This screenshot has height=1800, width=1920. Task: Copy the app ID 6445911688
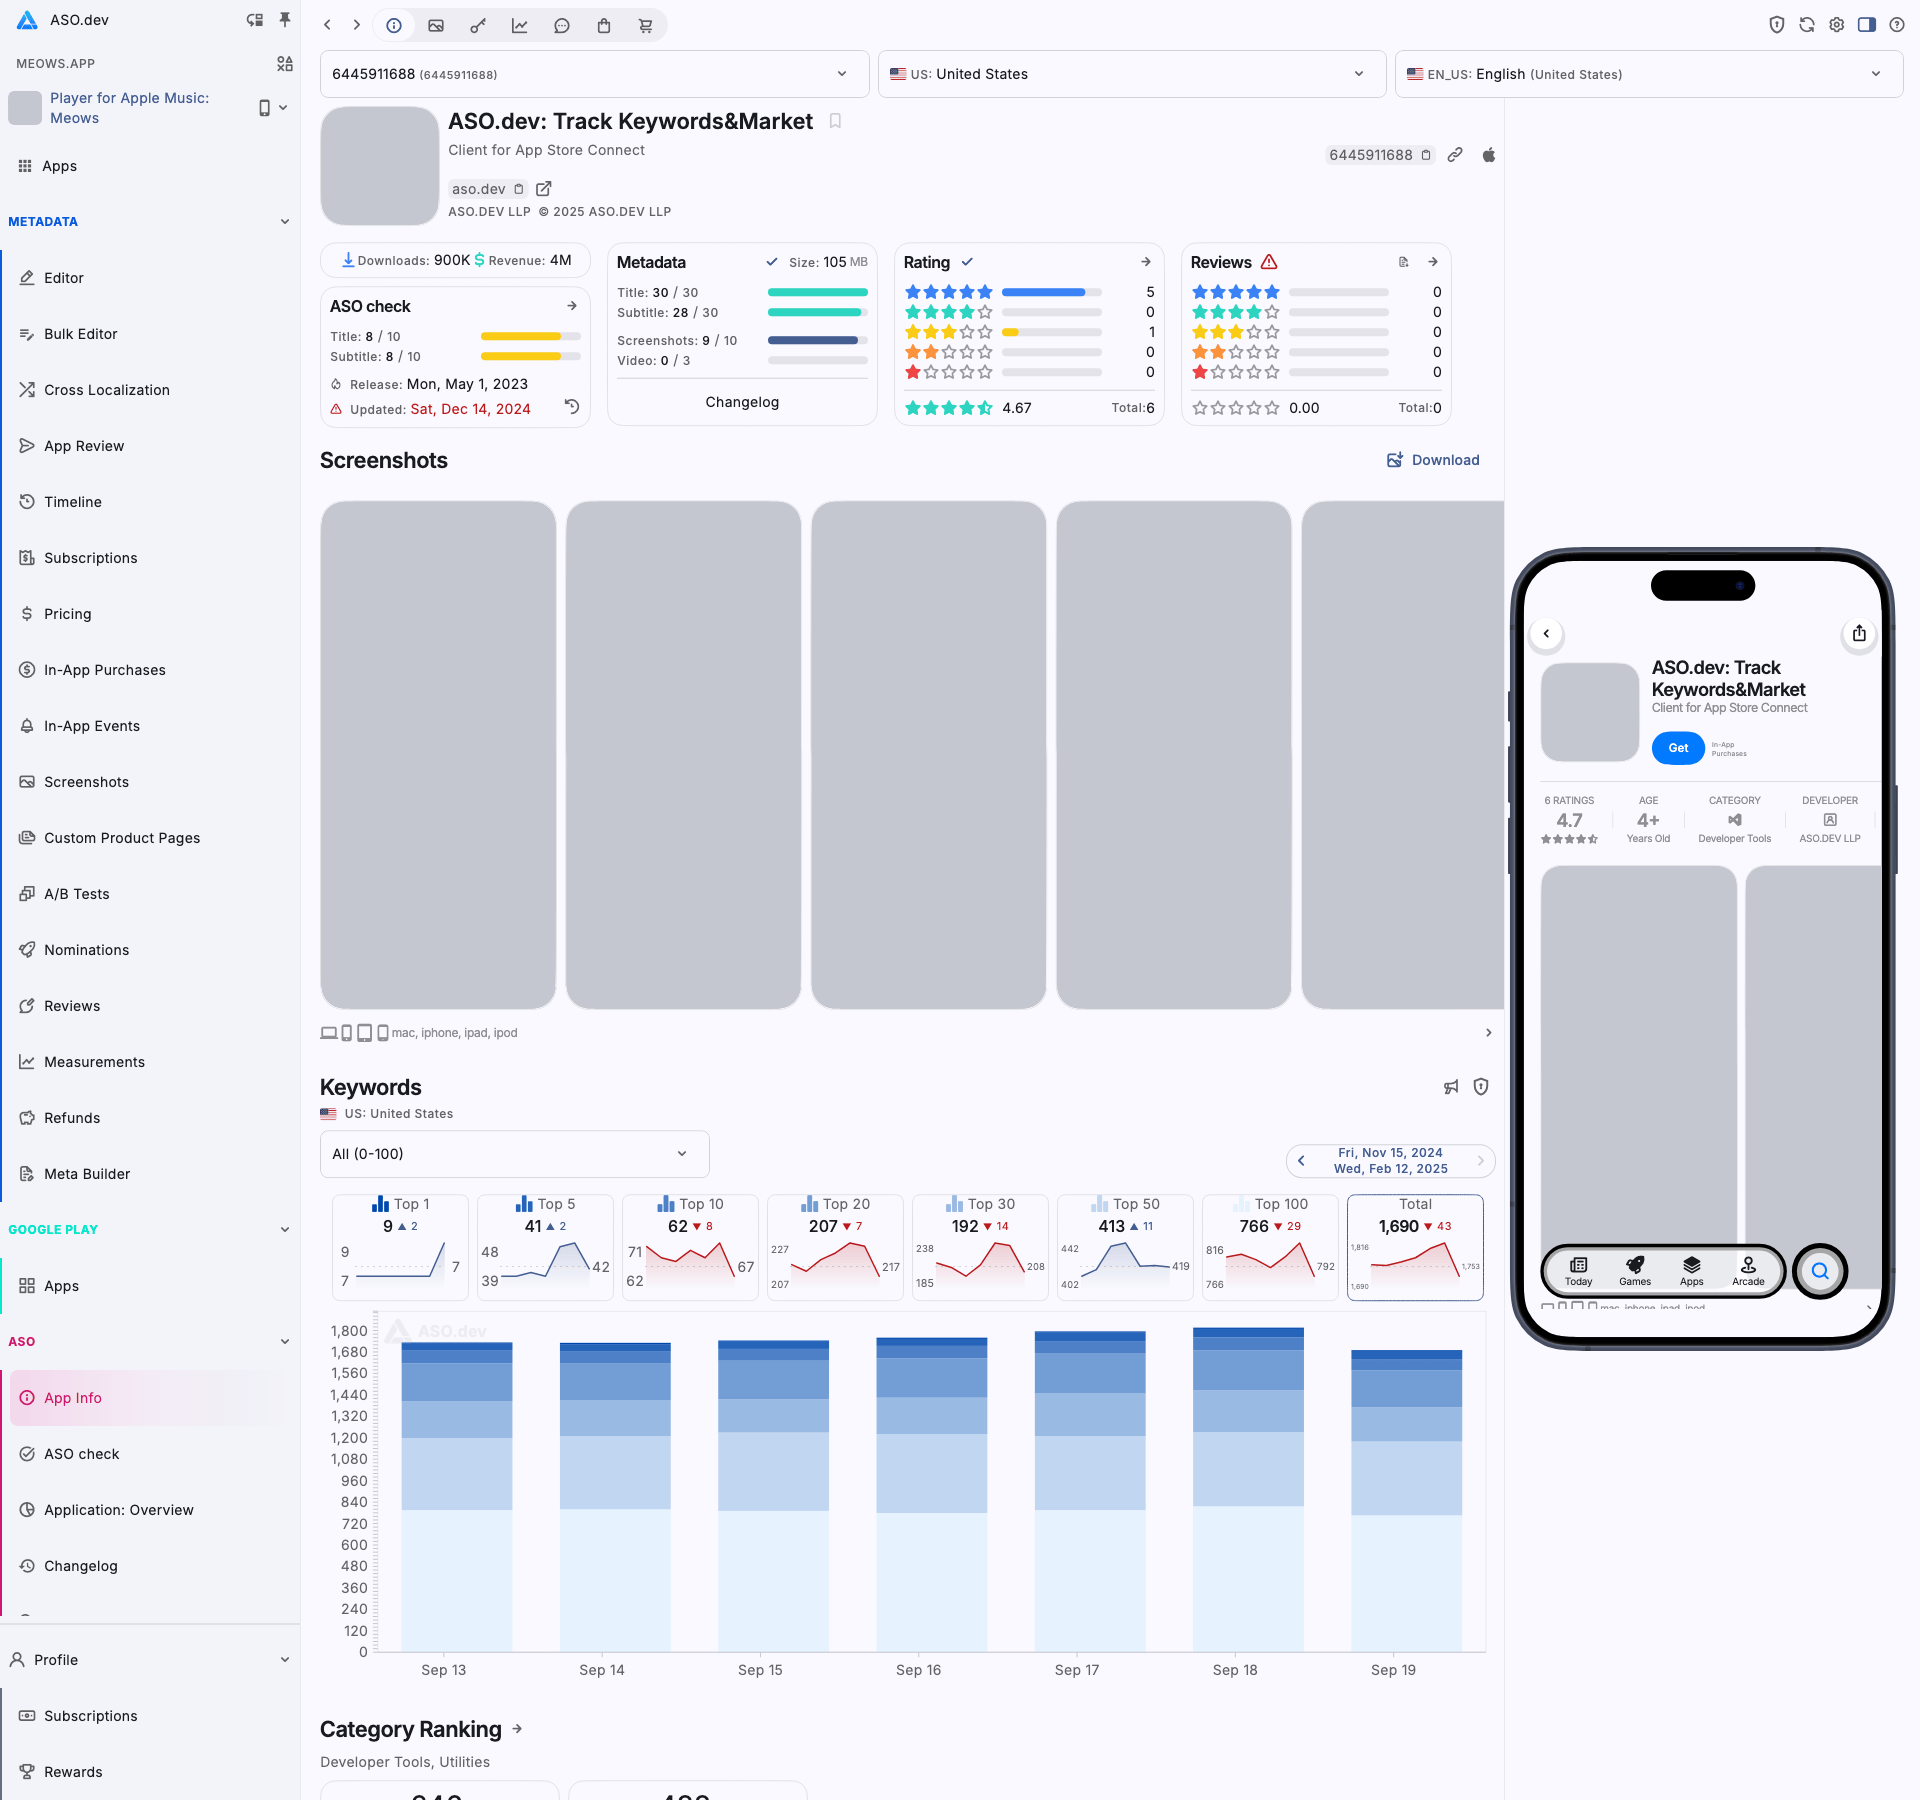(1426, 155)
